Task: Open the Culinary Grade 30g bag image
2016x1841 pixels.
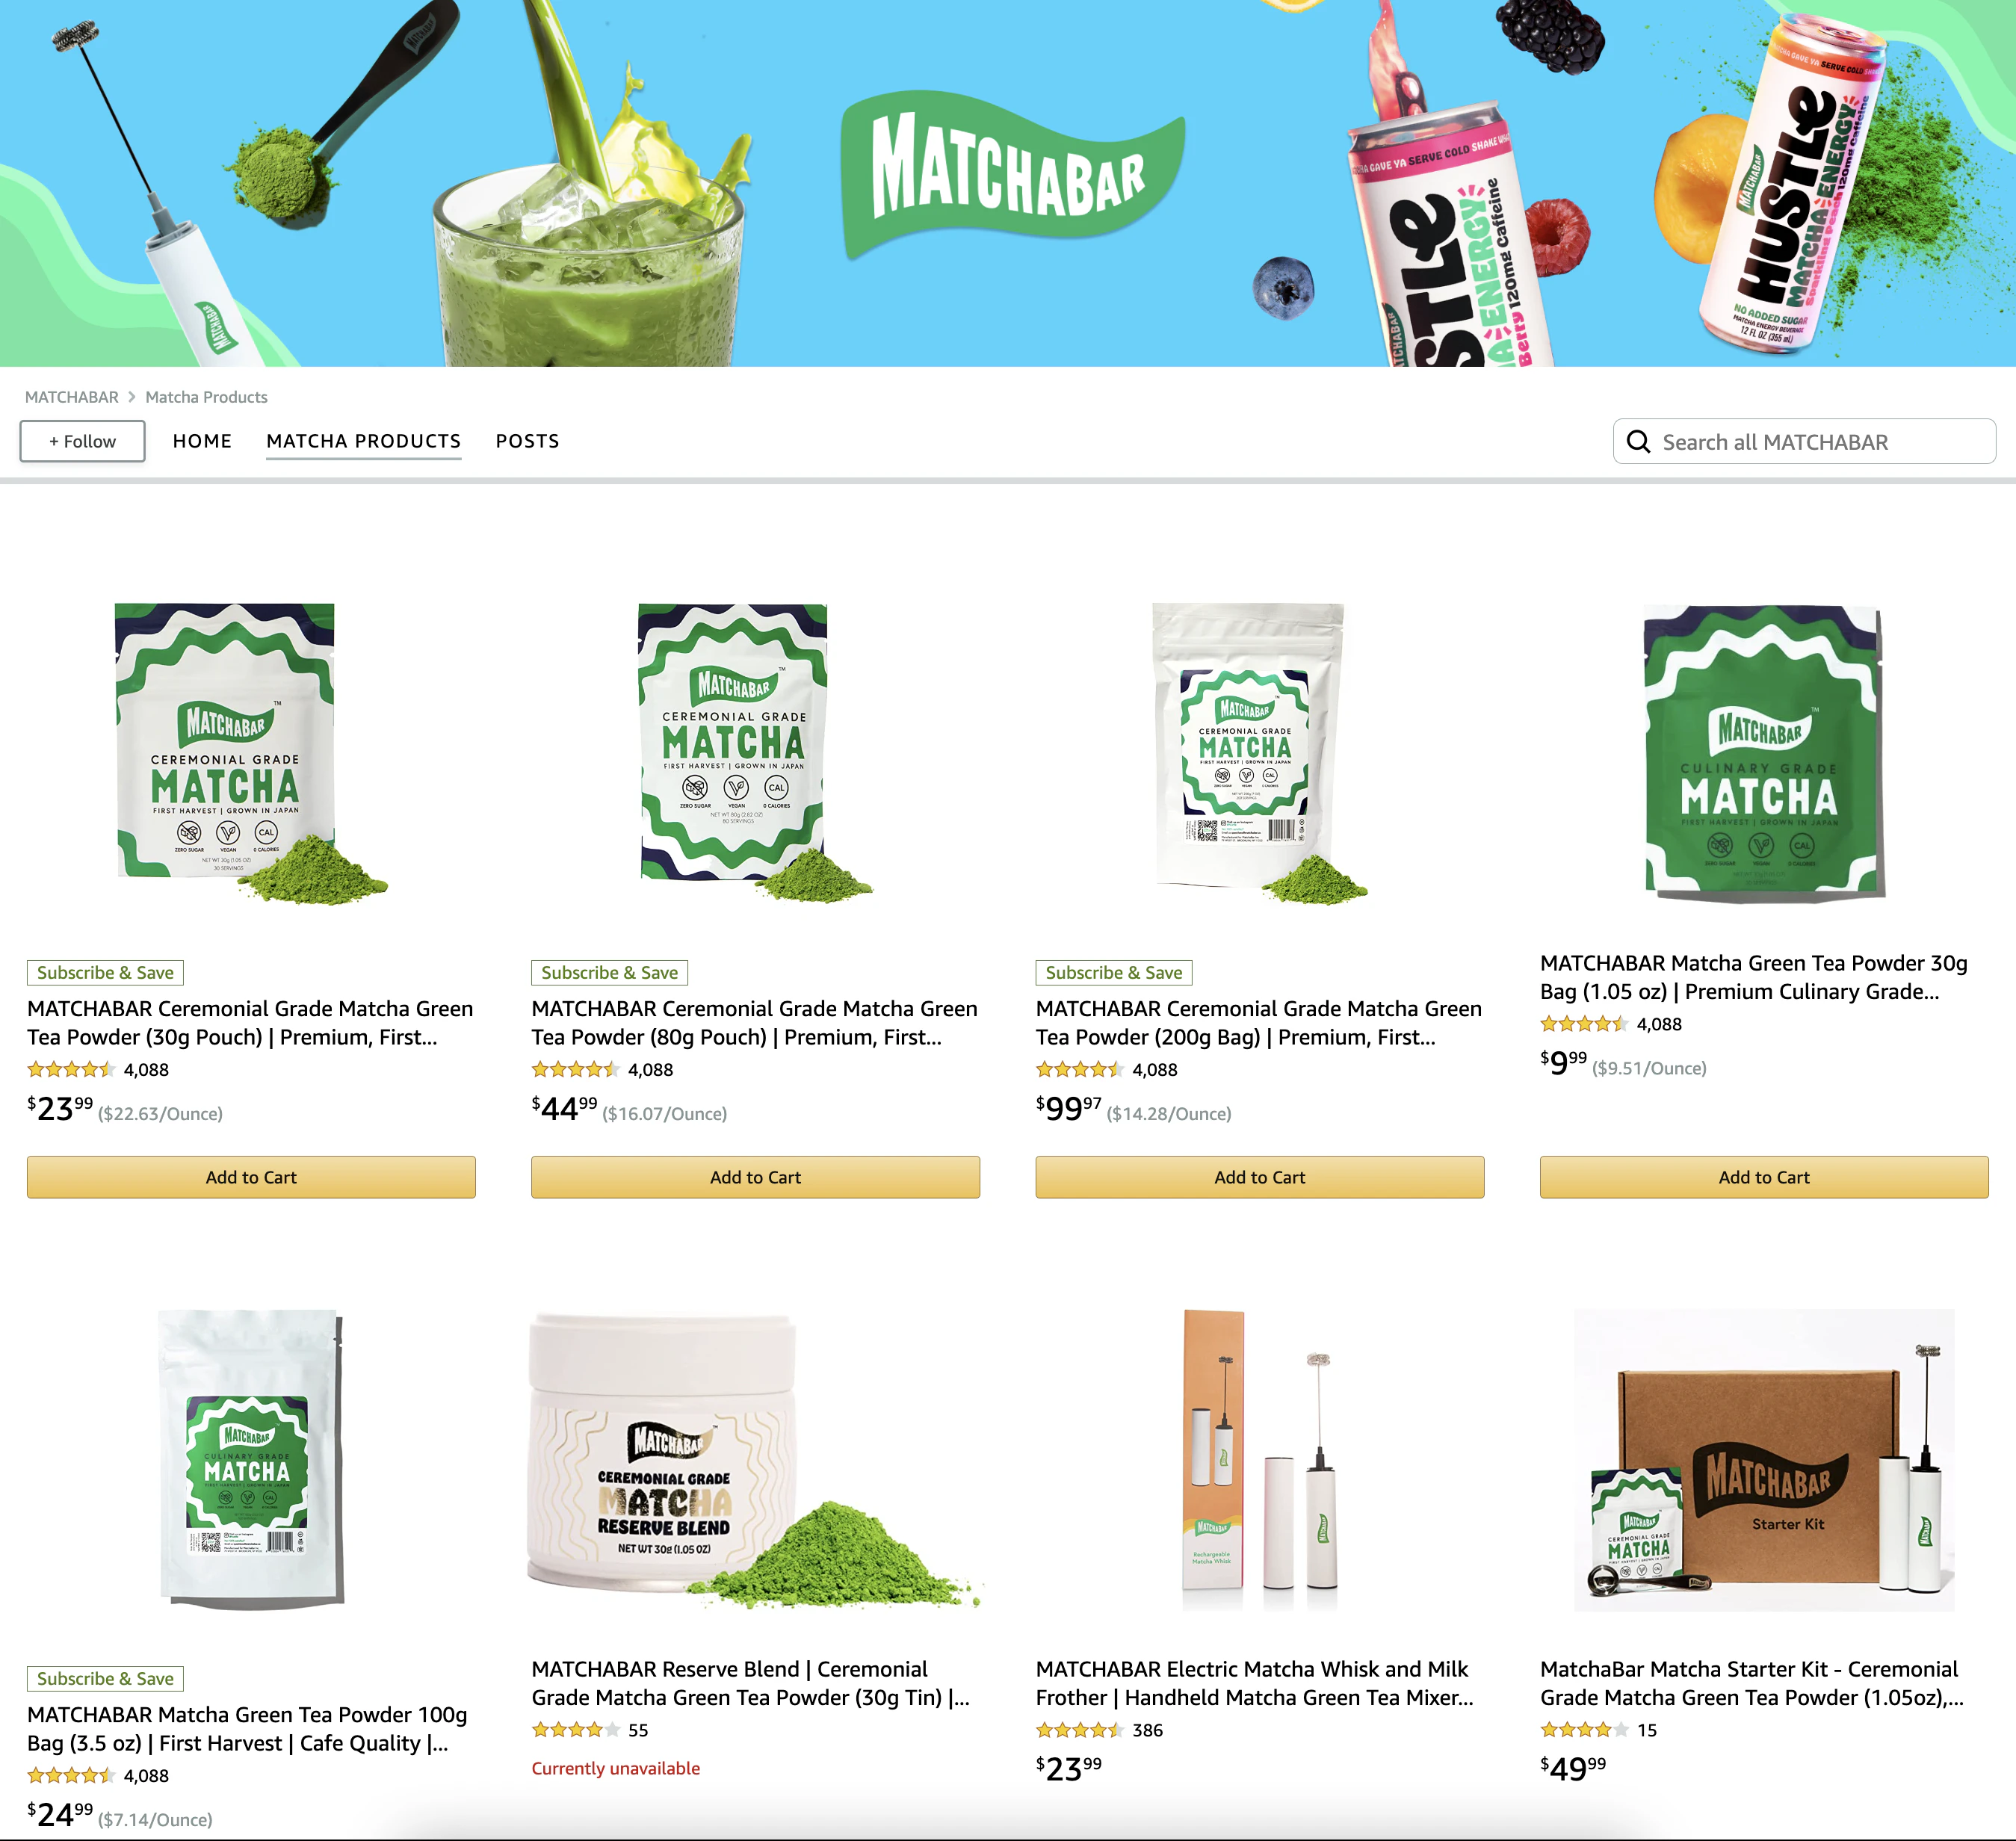Action: pyautogui.click(x=1763, y=752)
